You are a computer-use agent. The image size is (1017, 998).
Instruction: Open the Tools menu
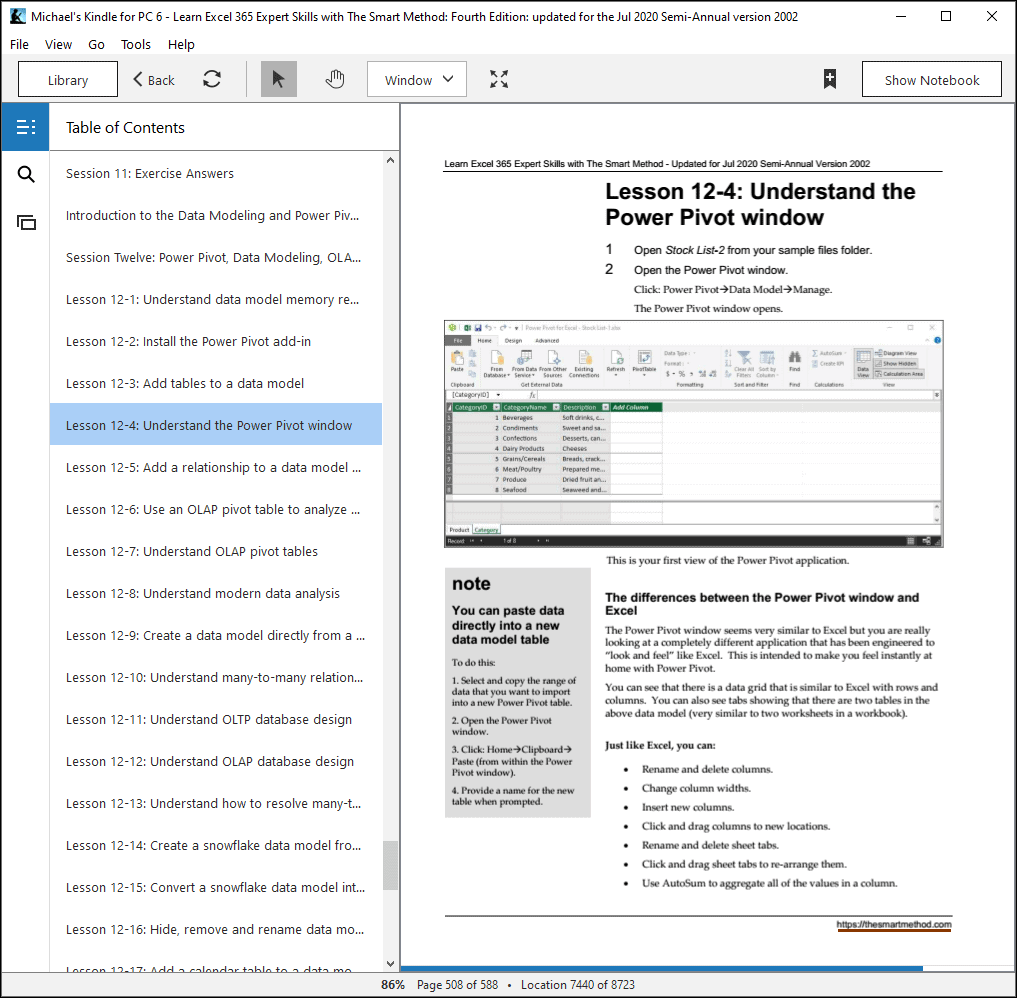(136, 44)
